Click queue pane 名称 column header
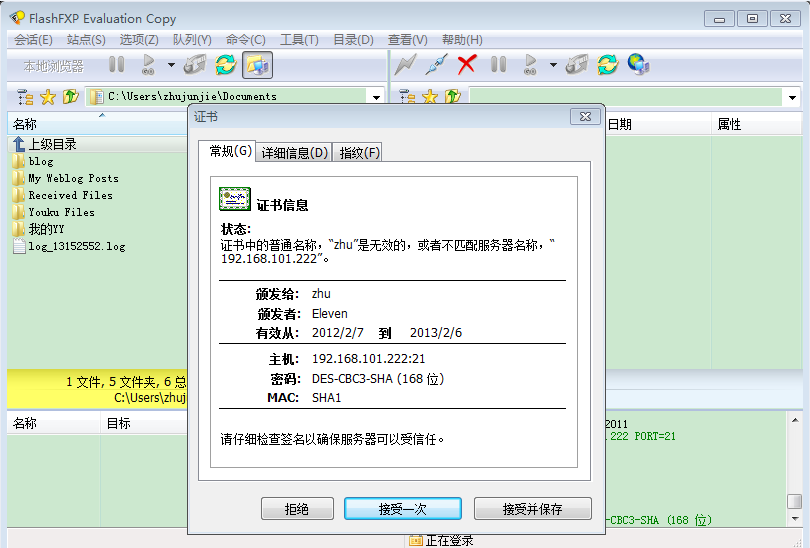The width and height of the screenshot is (810, 548). point(53,424)
